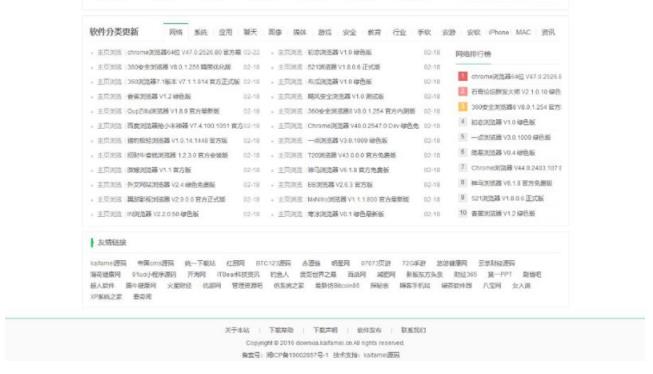This screenshot has width=653, height=374.
Task: Select the 媒体 tab
Action: (300, 32)
